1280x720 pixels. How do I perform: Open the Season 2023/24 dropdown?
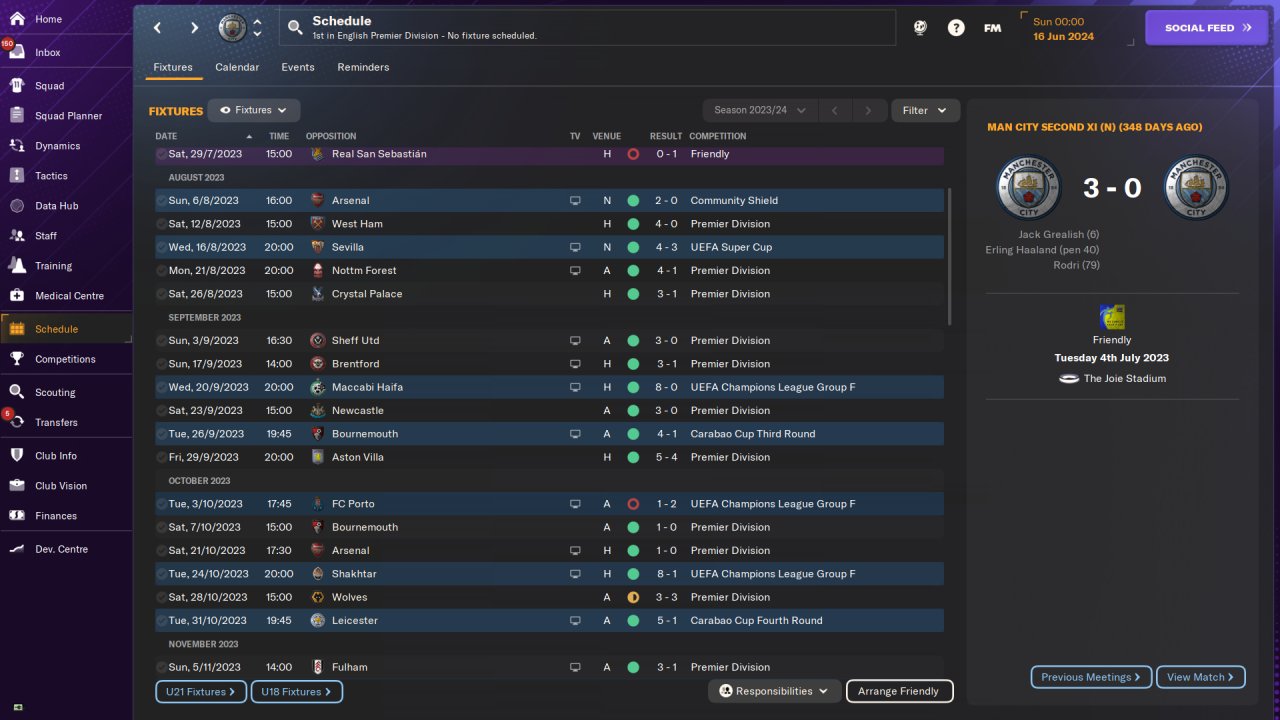click(x=760, y=110)
